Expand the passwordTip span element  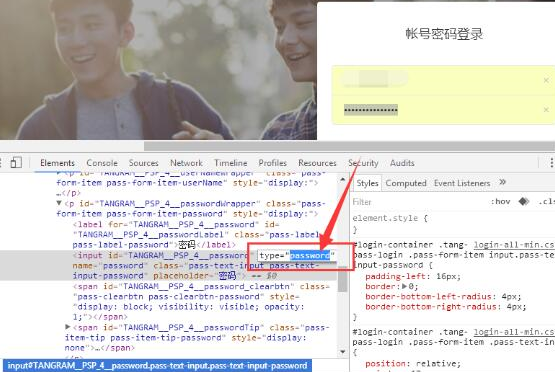pos(68,327)
